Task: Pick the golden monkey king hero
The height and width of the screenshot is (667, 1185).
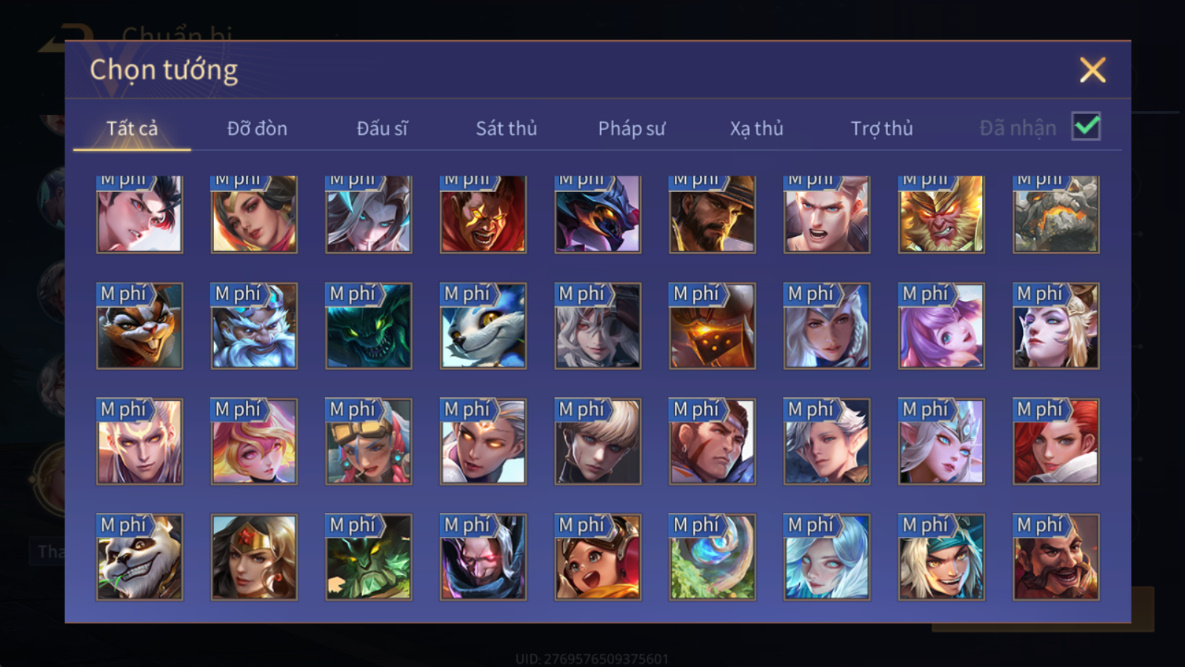Action: (x=941, y=214)
